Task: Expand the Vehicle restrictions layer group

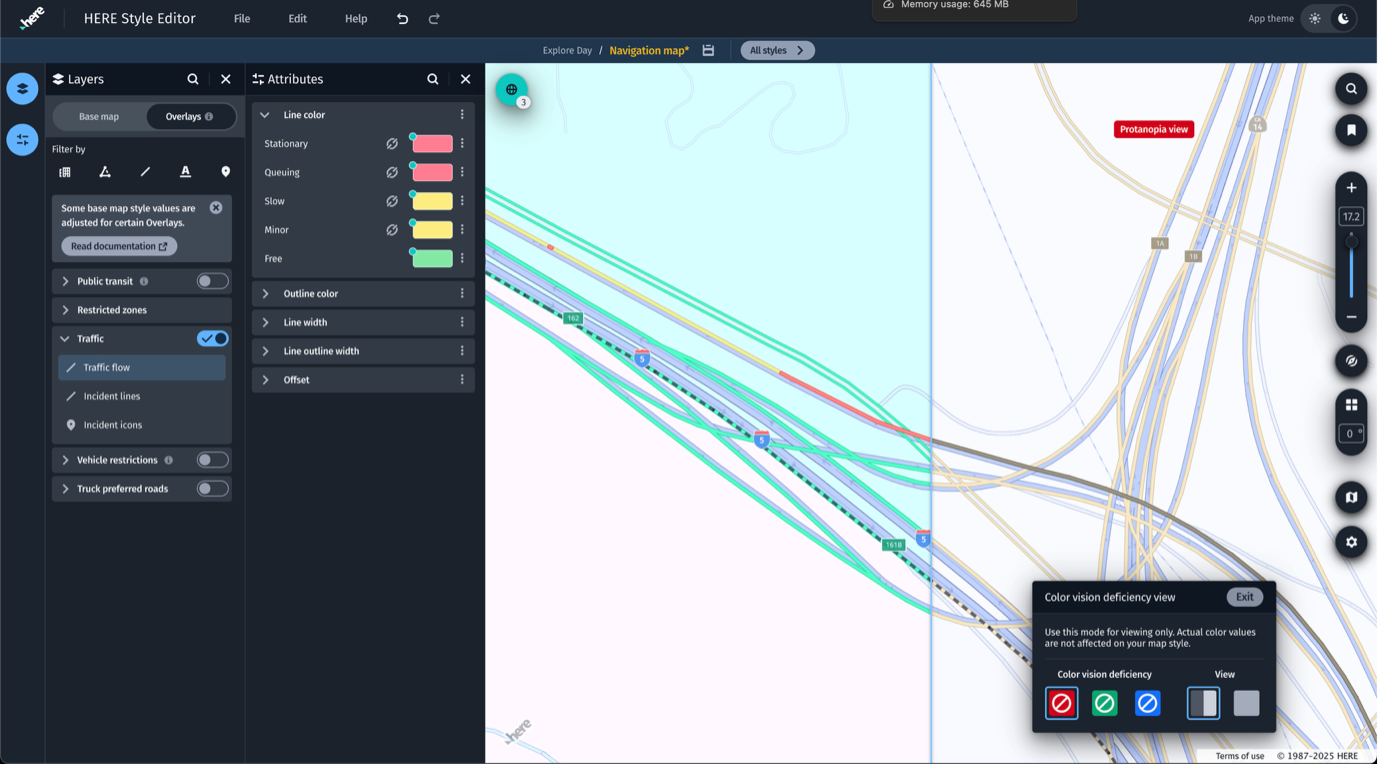Action: click(66, 461)
